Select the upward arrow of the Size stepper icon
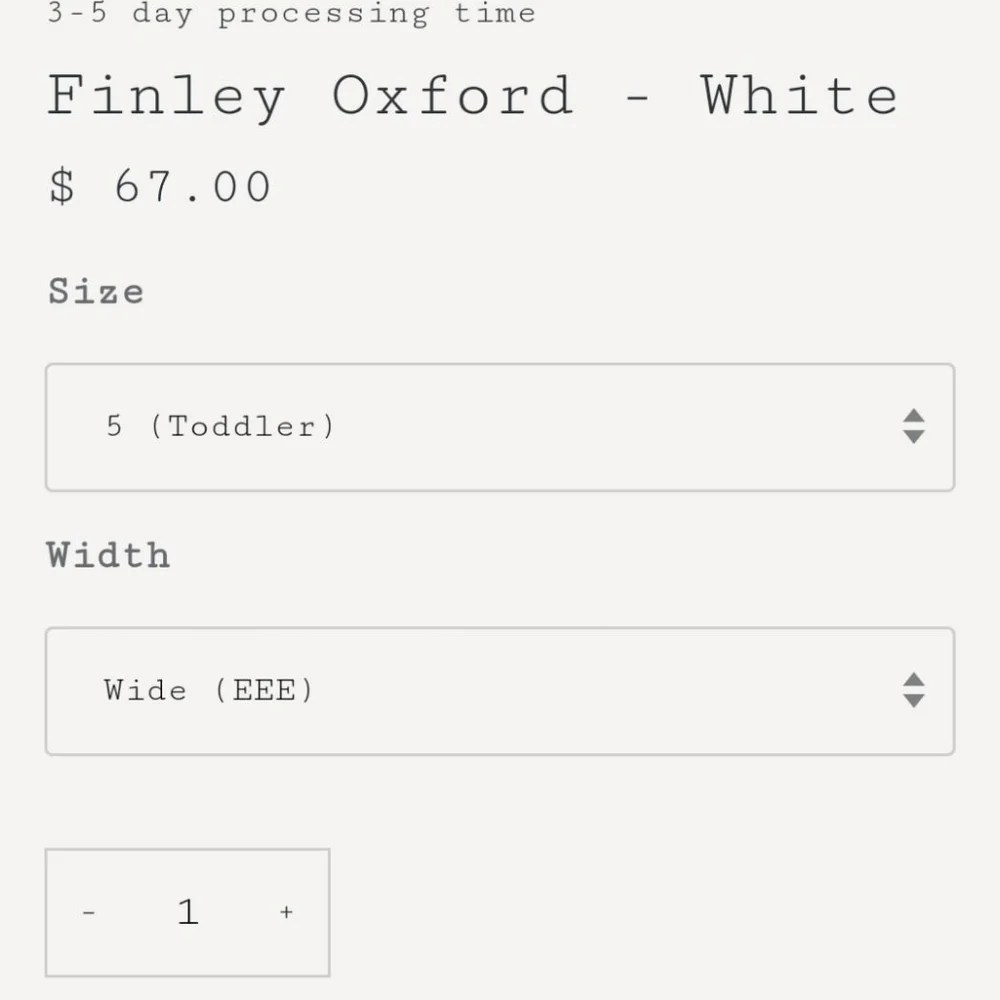The height and width of the screenshot is (1000, 1000). tap(914, 414)
